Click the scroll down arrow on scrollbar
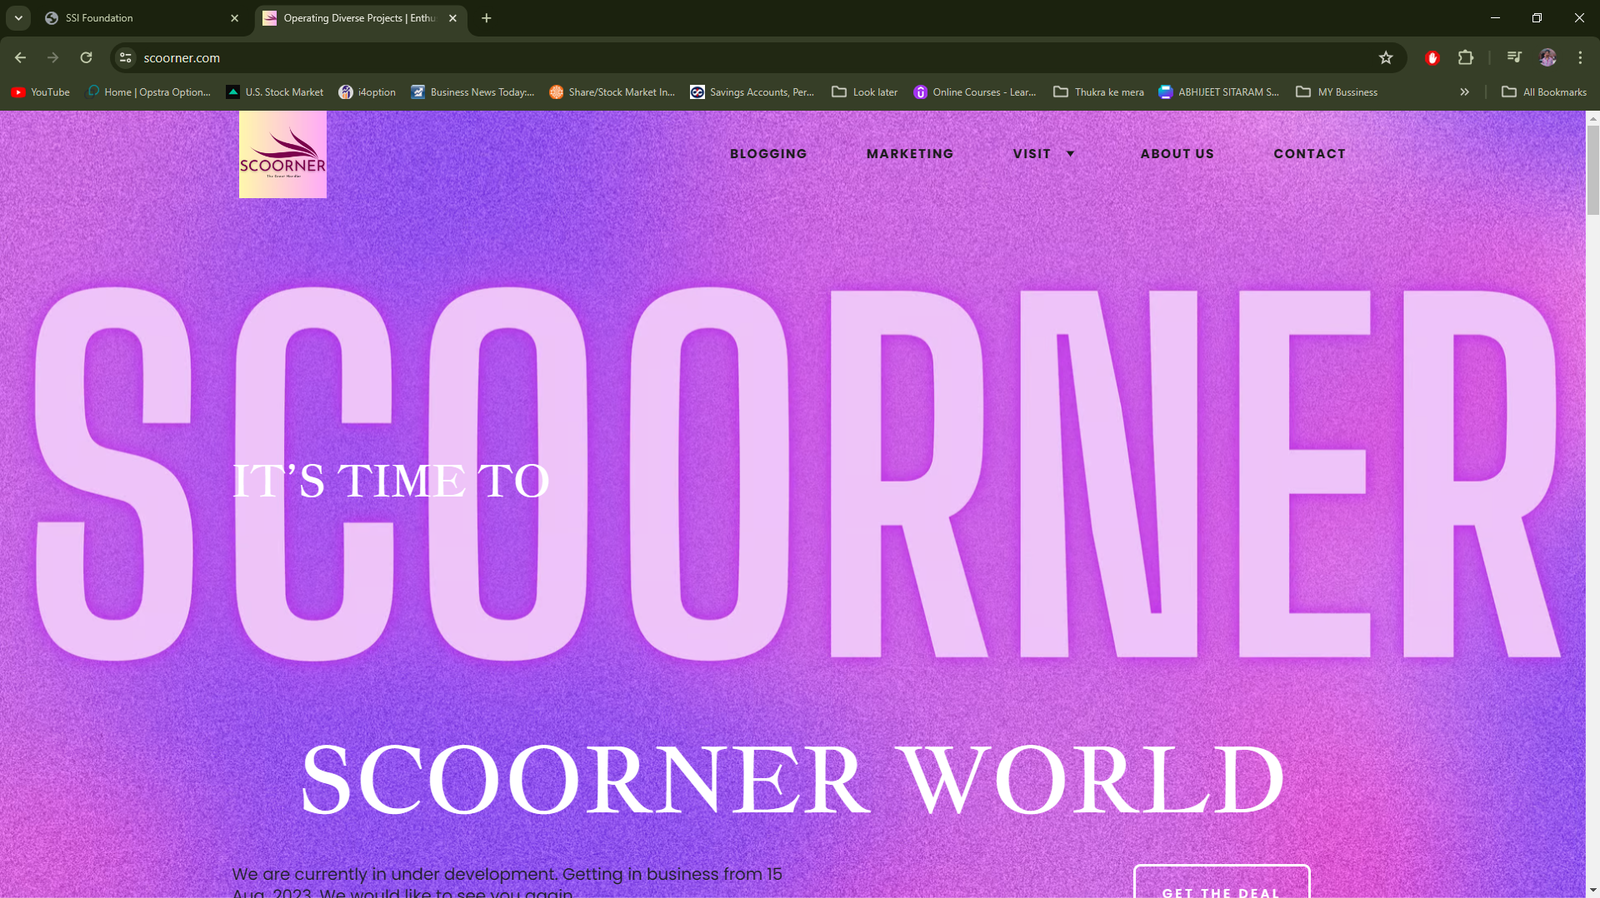This screenshot has width=1600, height=898. point(1592,889)
